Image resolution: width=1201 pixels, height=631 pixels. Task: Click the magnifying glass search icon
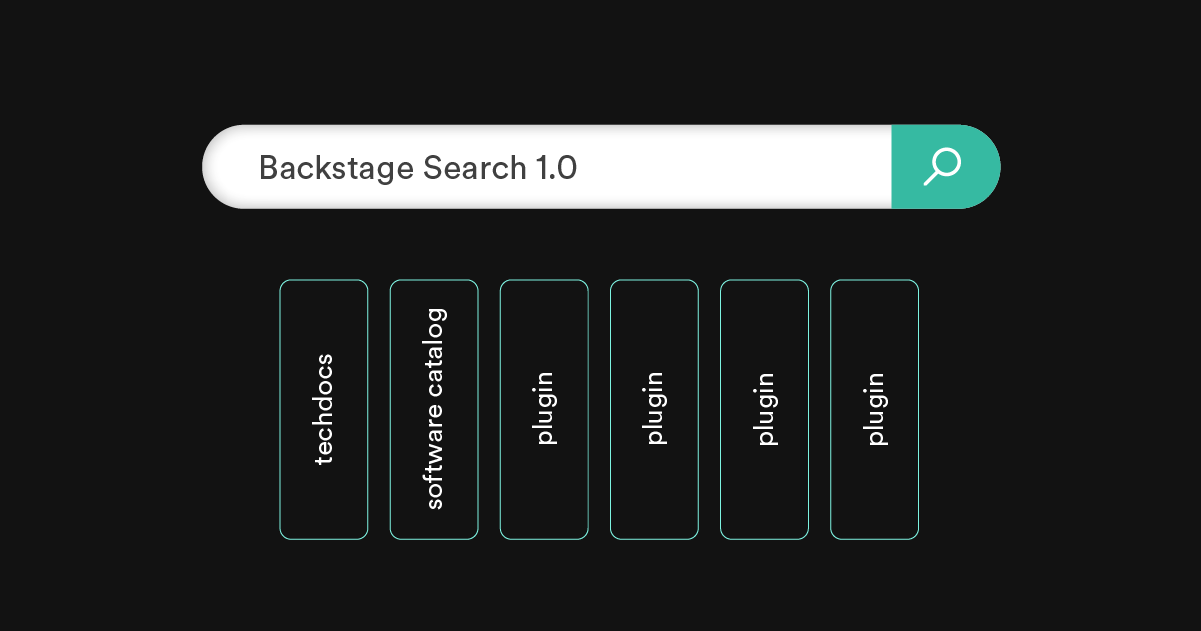pos(942,167)
